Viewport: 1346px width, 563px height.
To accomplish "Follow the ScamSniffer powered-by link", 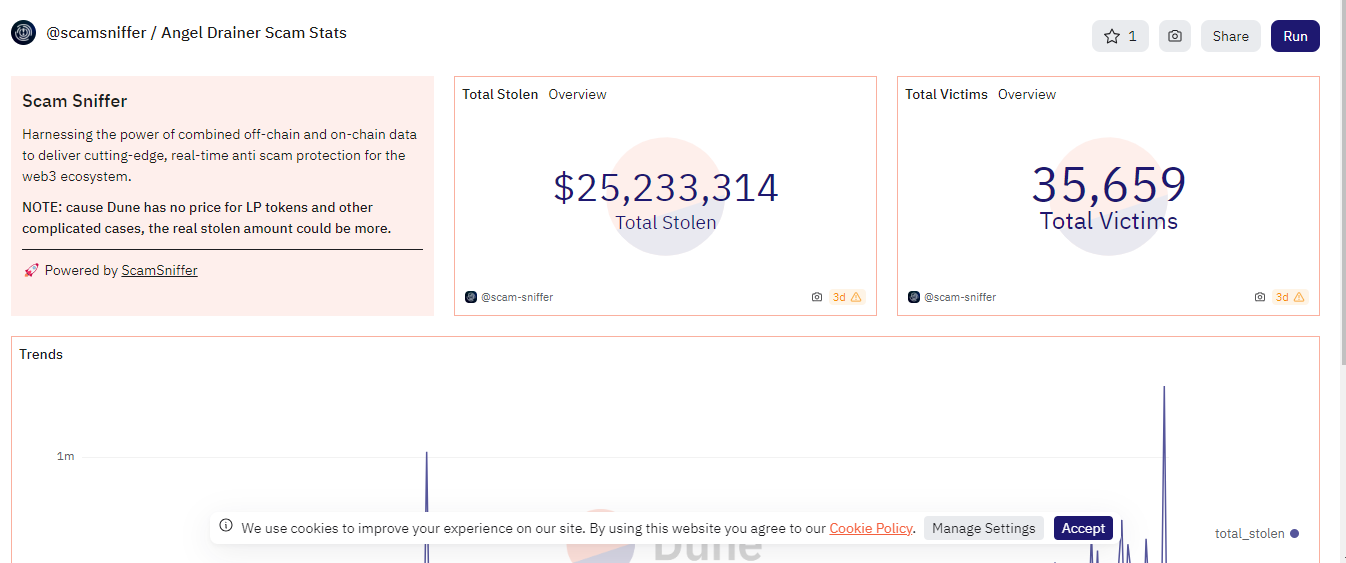I will click(159, 270).
